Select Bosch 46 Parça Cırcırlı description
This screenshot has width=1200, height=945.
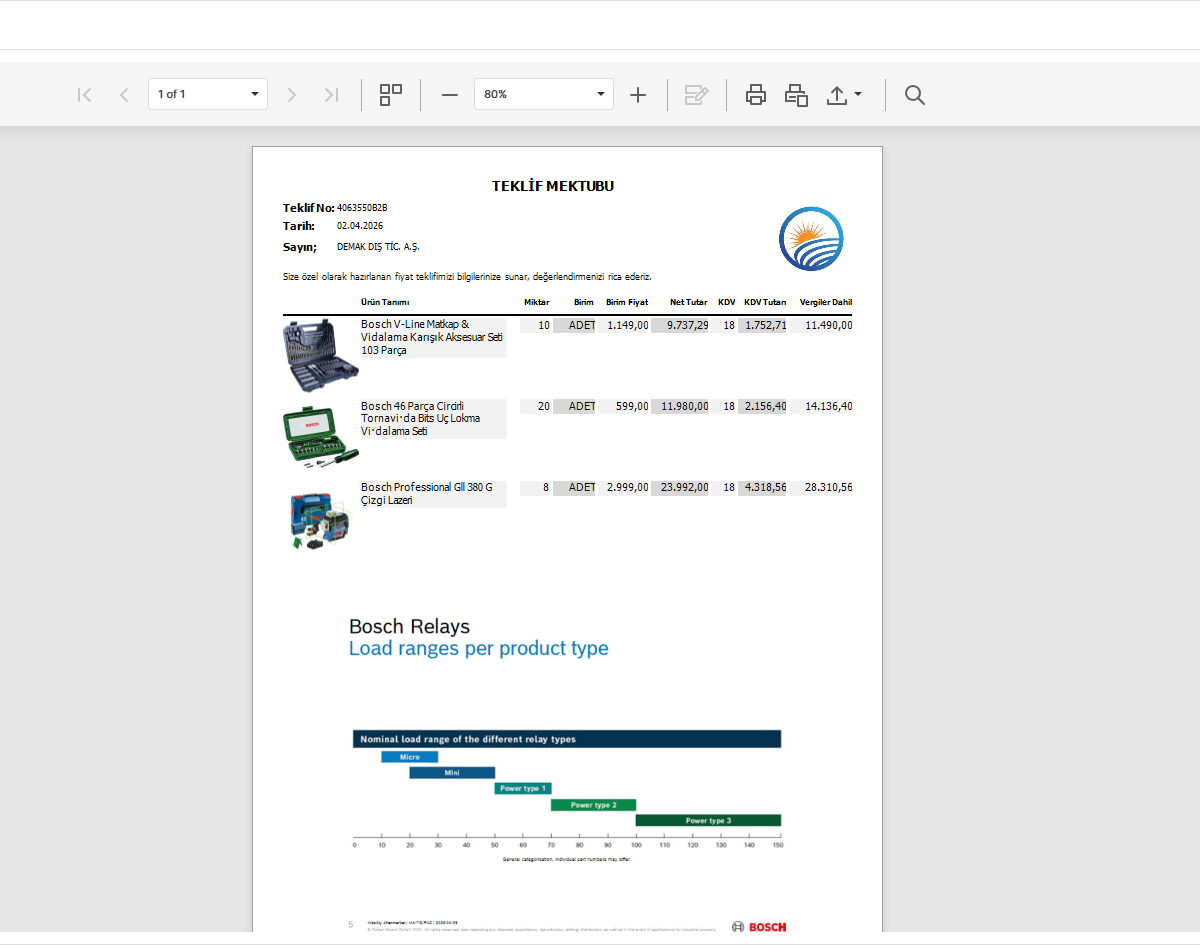pos(434,418)
